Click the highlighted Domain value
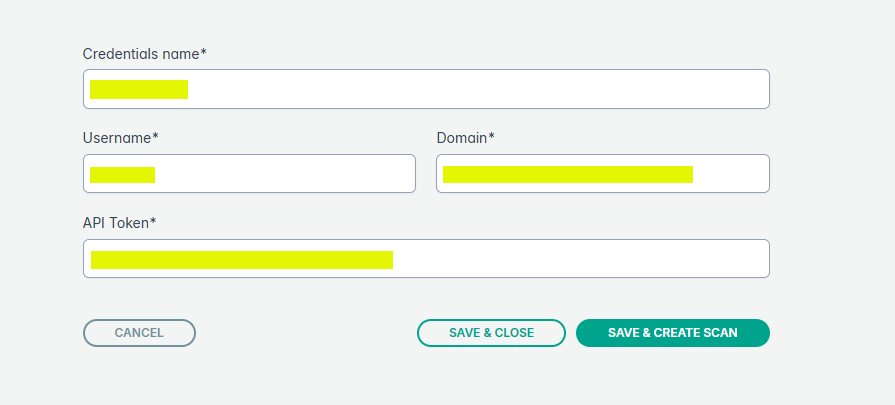 tap(567, 175)
